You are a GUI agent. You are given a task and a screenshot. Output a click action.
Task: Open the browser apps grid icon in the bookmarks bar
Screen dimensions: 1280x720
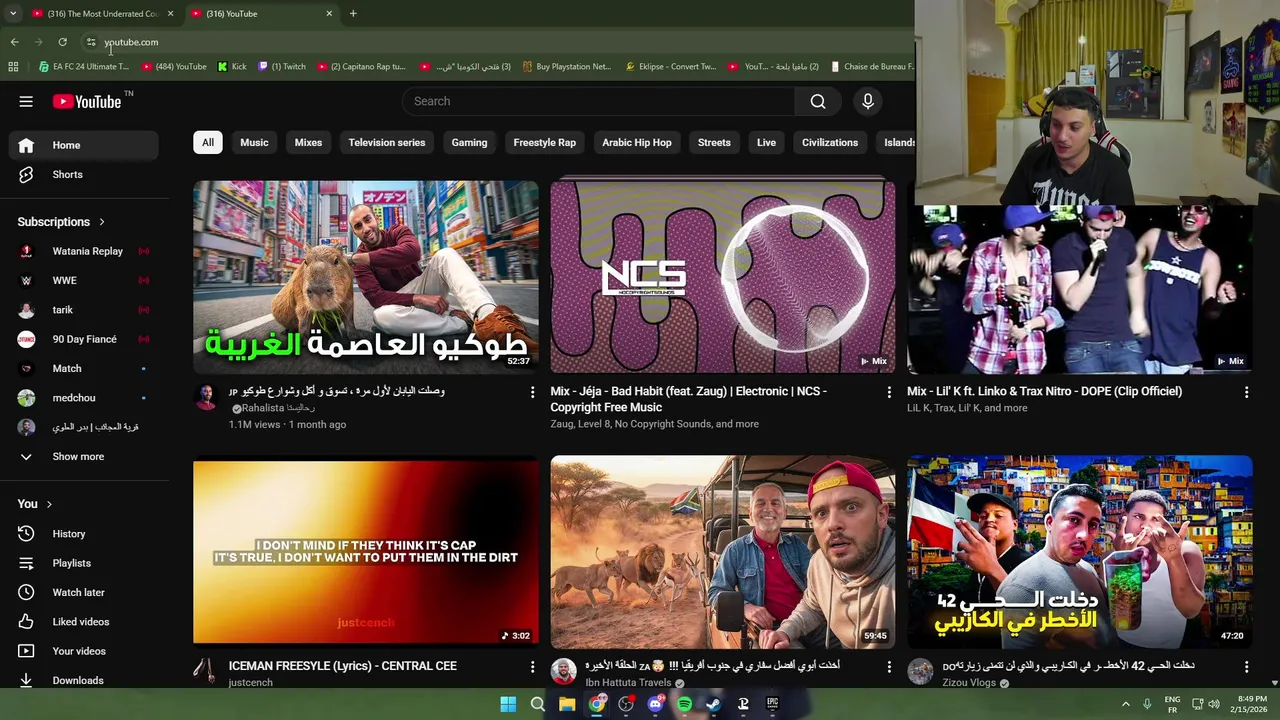coord(13,67)
